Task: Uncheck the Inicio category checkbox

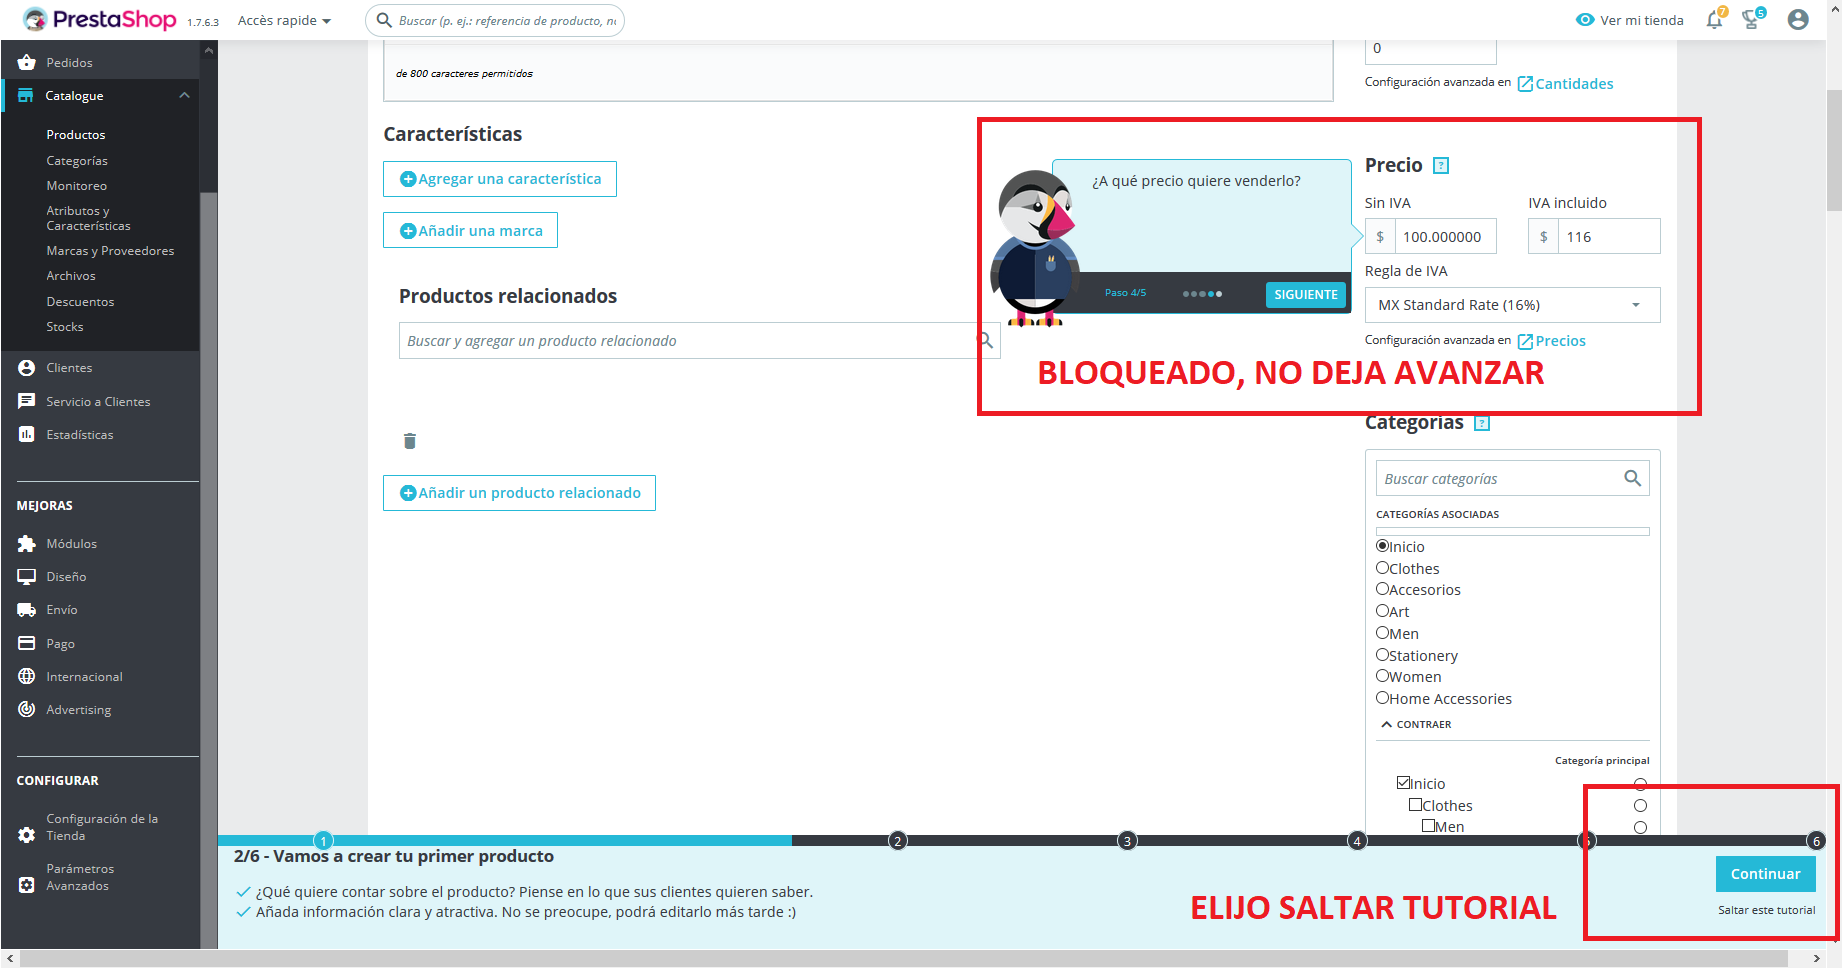Action: pyautogui.click(x=1403, y=783)
